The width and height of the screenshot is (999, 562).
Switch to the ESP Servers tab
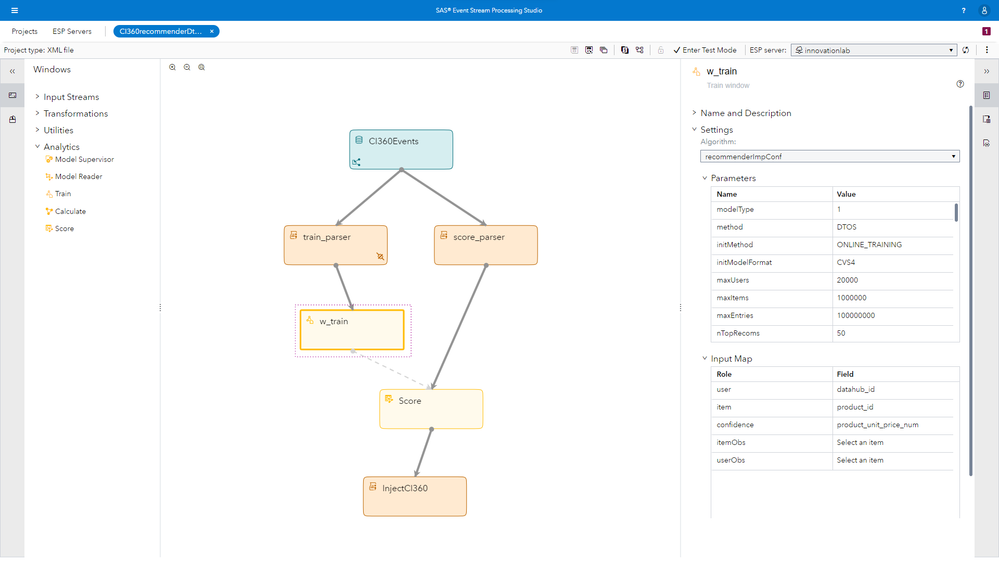coord(72,31)
